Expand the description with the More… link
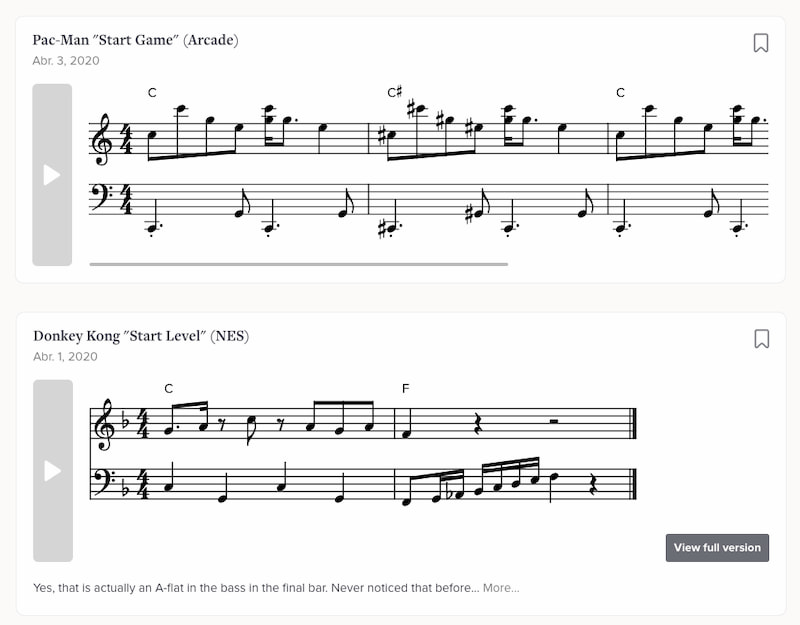800x625 pixels. coord(501,587)
